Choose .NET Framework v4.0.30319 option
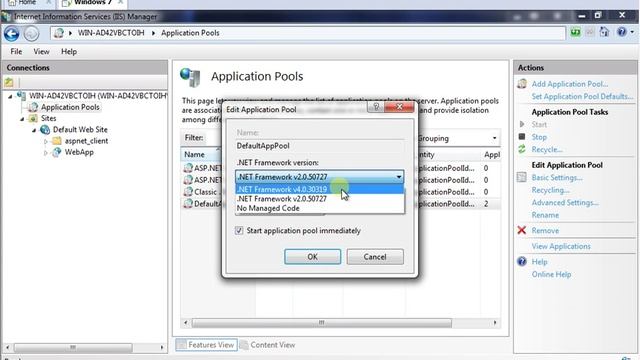Screen dimensions: 640x360 coord(320,189)
